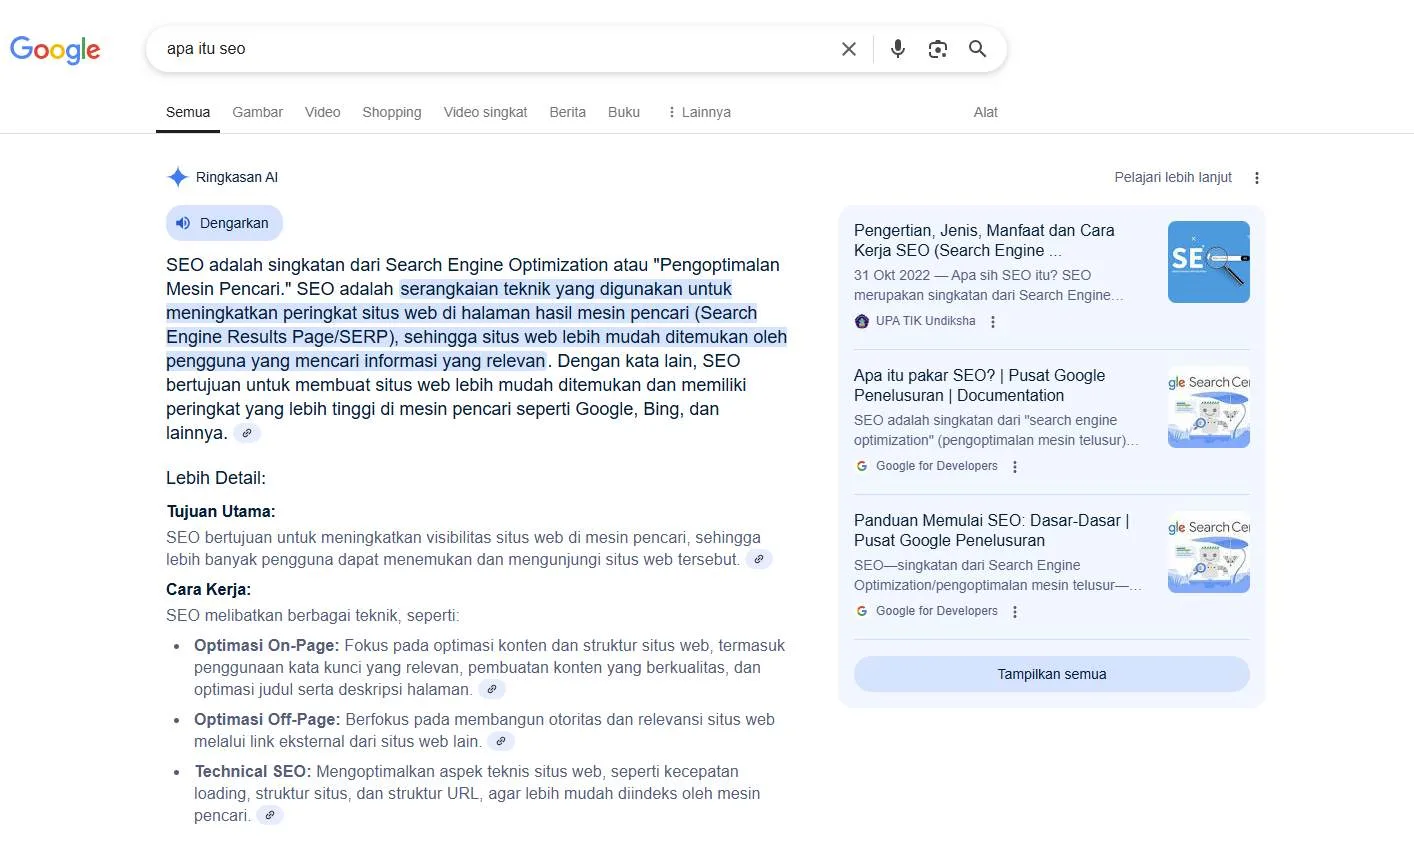Click thumbnail of Panduan Memulai SEO result
This screenshot has height=843, width=1414.
pos(1209,552)
